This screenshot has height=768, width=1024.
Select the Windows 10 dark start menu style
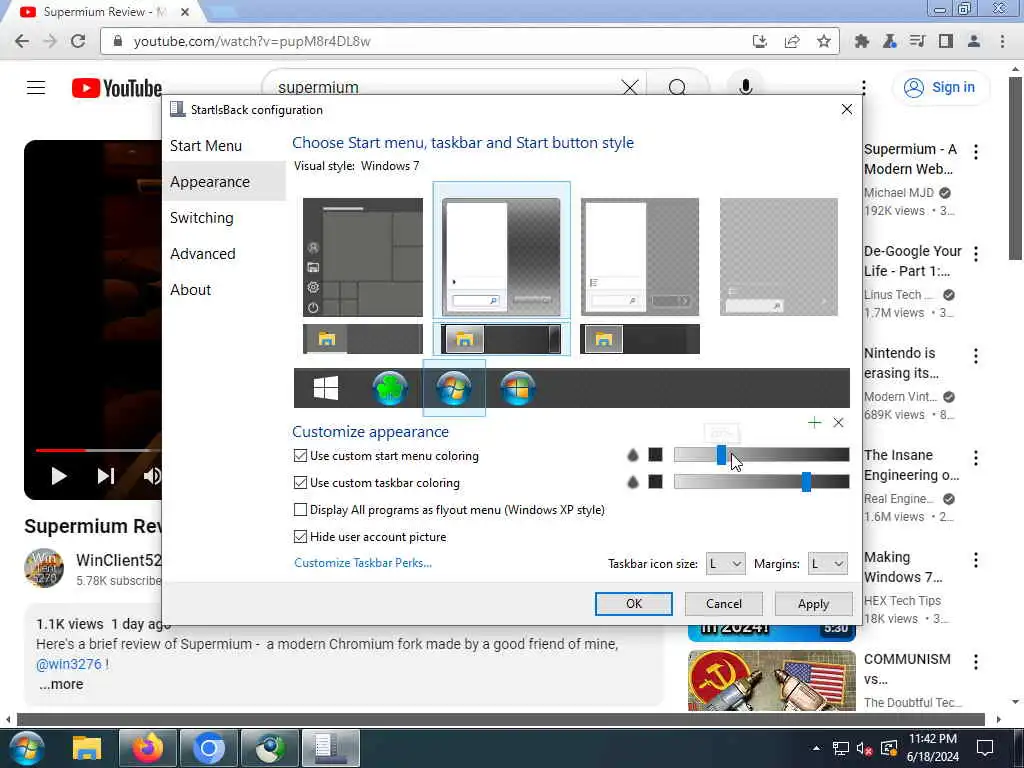pyautogui.click(x=362, y=257)
